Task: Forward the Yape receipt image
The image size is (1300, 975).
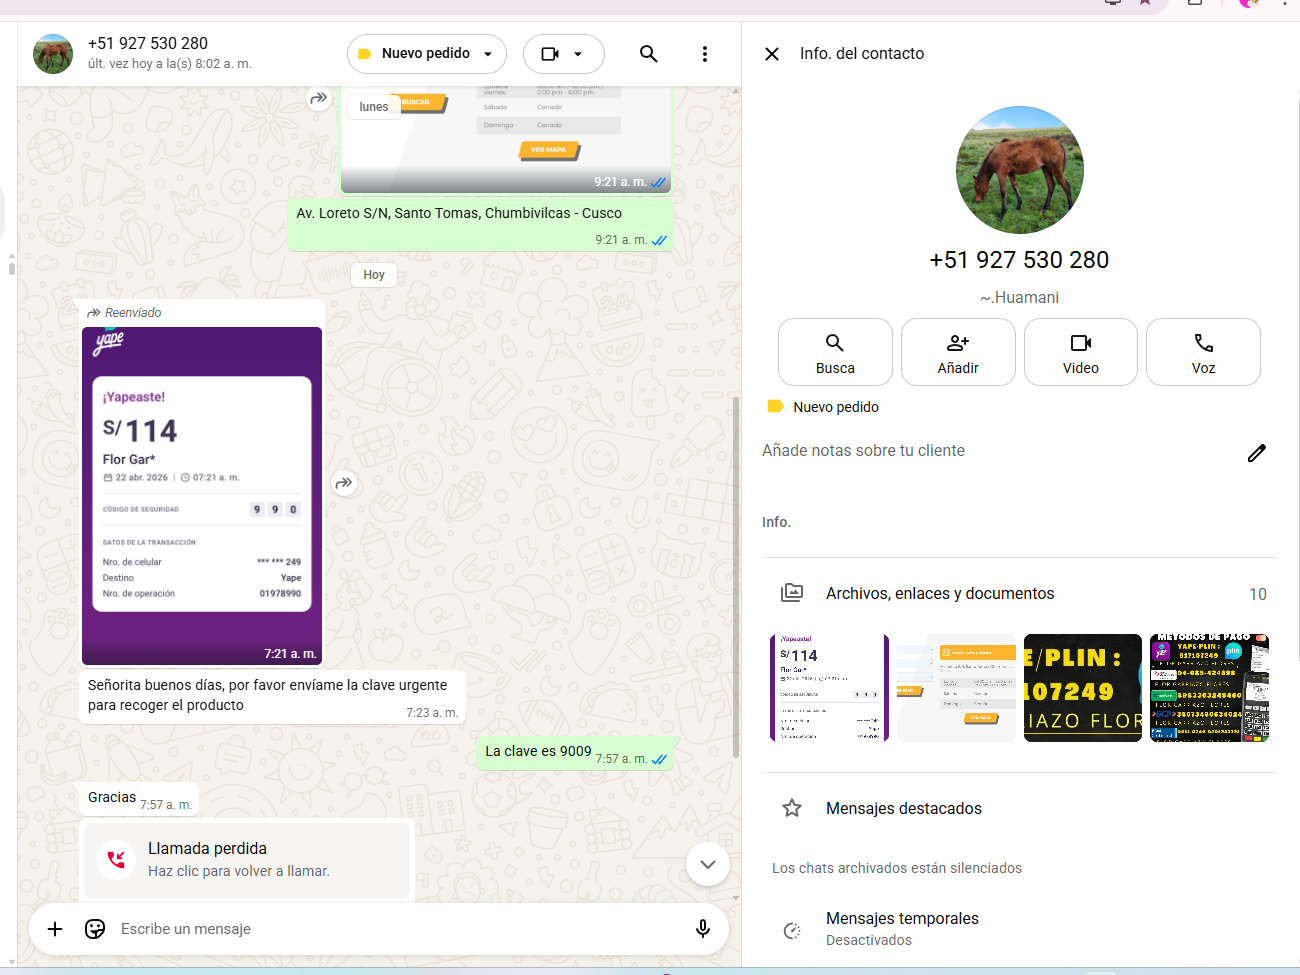Action: [x=344, y=484]
